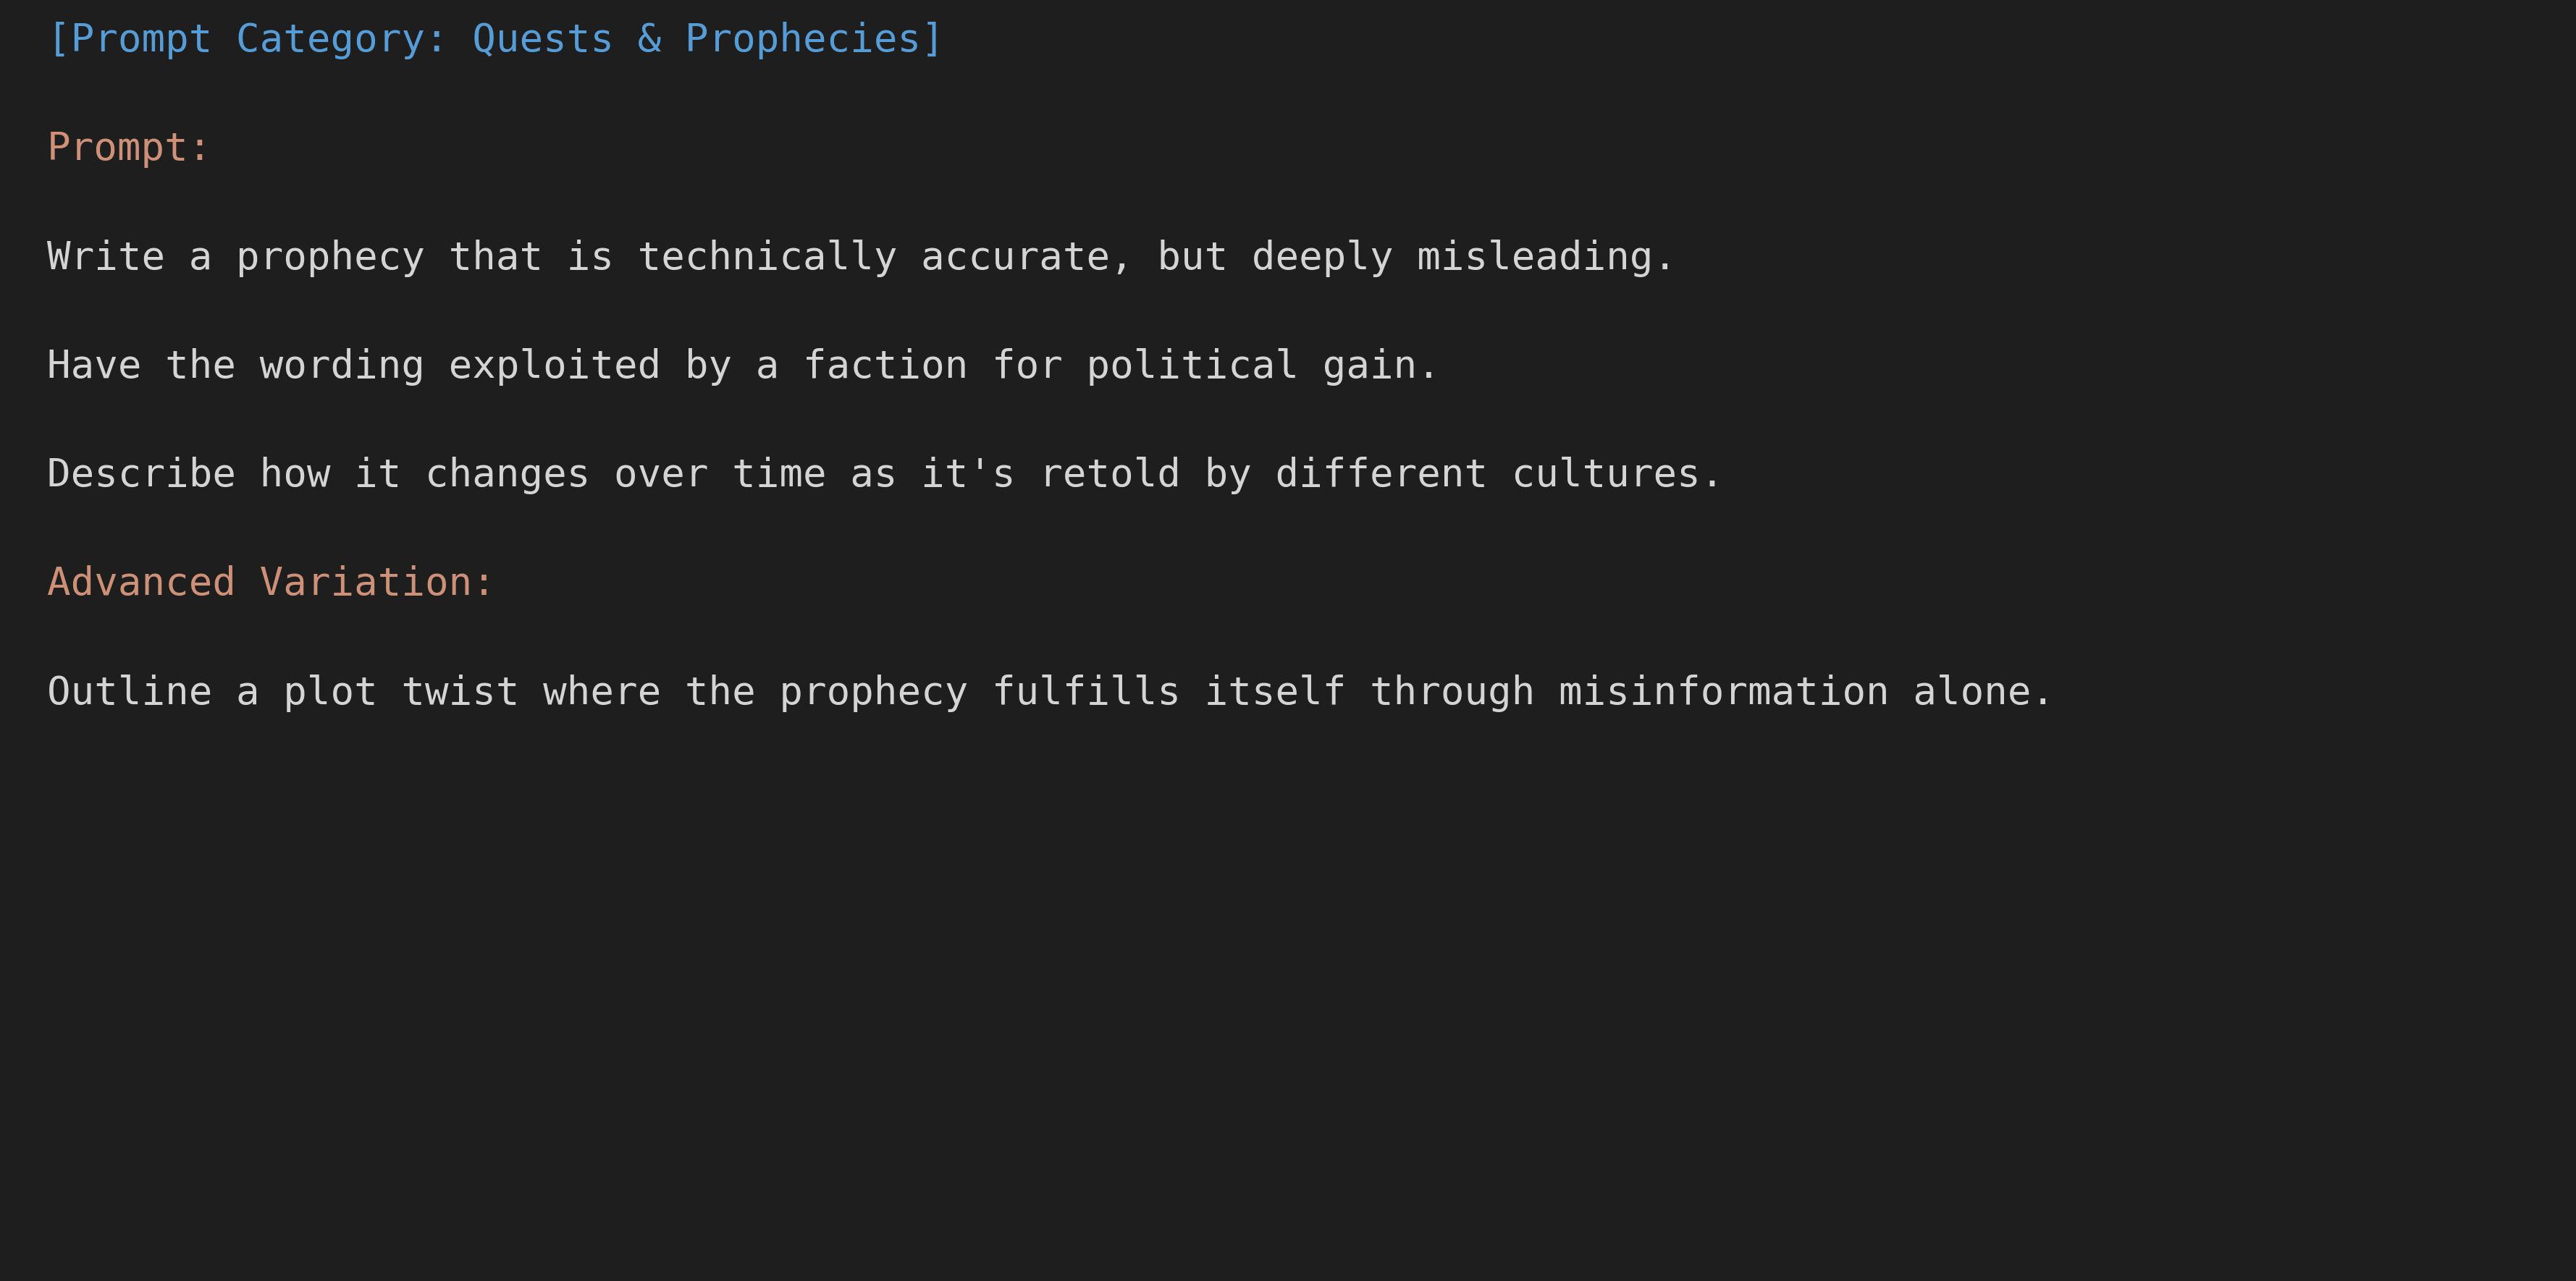Screen dimensions: 2576x1281
Task: Click the word faction
Action: coord(886,365)
